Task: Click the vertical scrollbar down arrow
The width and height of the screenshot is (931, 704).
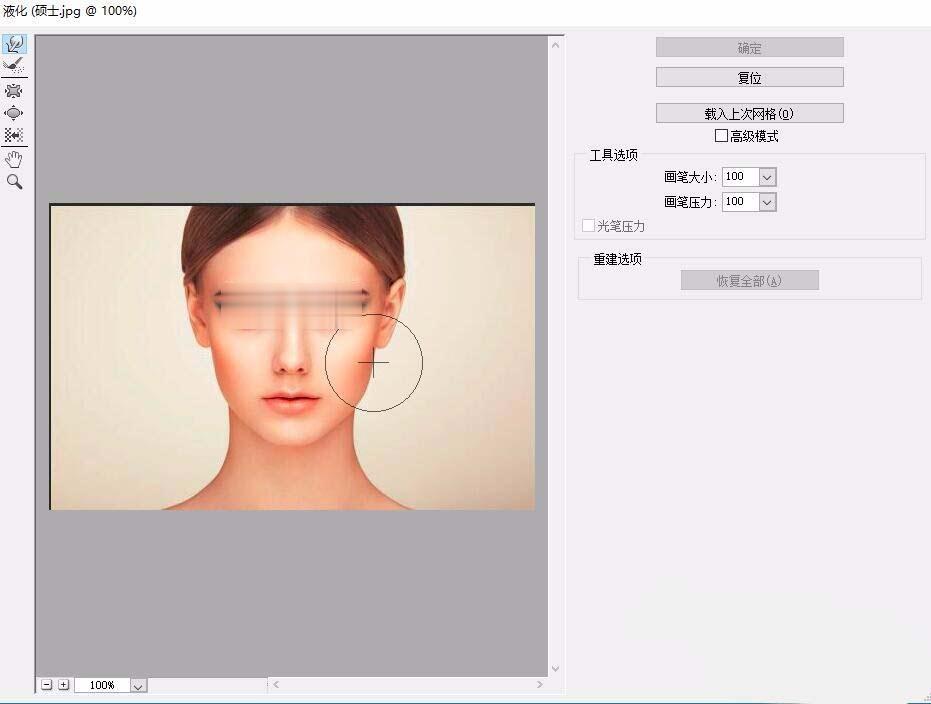Action: coord(555,668)
